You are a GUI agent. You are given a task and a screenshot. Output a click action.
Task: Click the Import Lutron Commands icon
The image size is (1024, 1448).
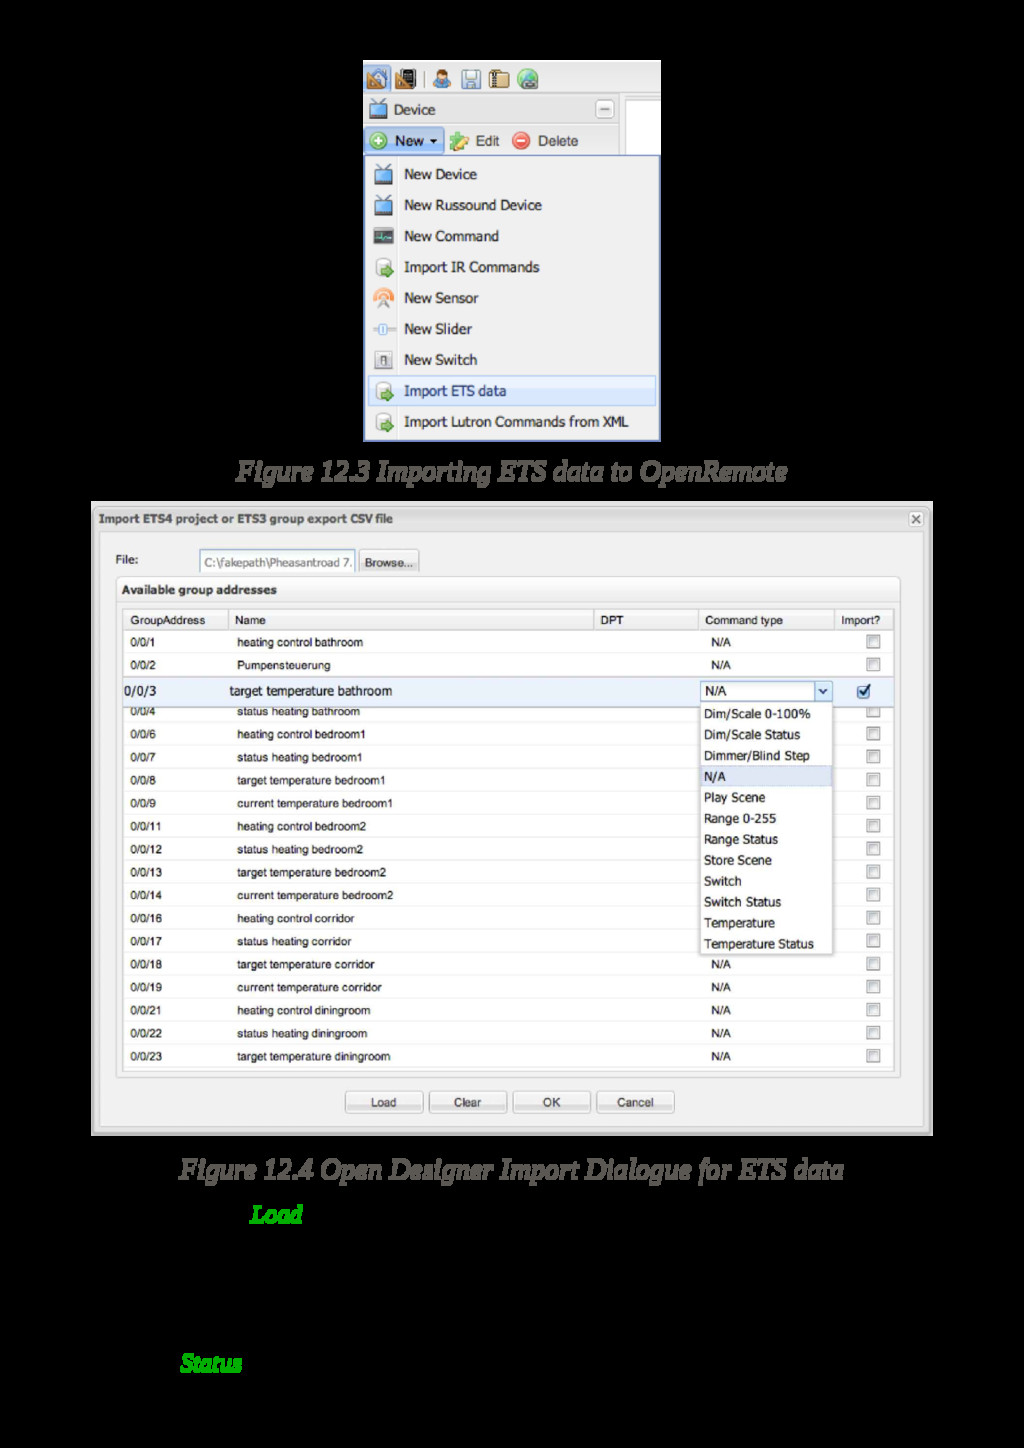pyautogui.click(x=384, y=423)
